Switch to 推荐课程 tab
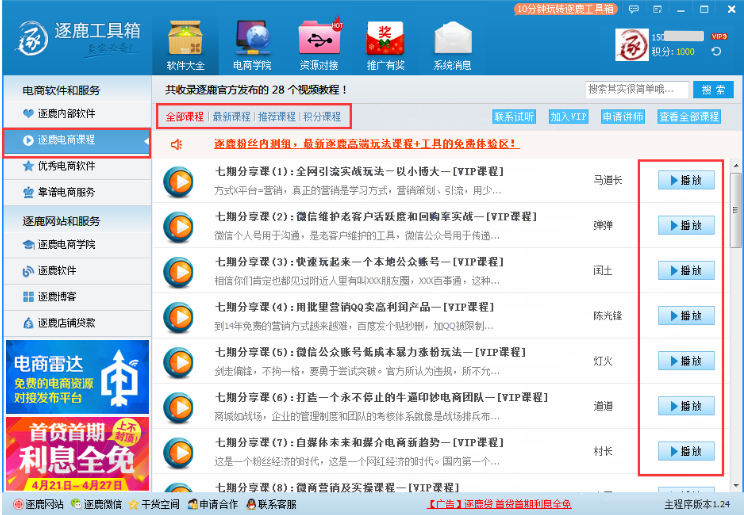Screen dimensions: 744x515 click(277, 116)
